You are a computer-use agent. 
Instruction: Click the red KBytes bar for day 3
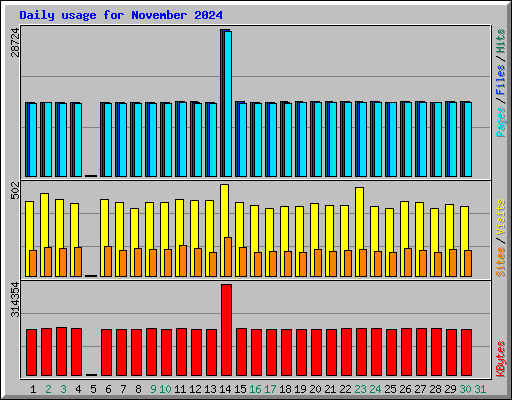[61, 351]
